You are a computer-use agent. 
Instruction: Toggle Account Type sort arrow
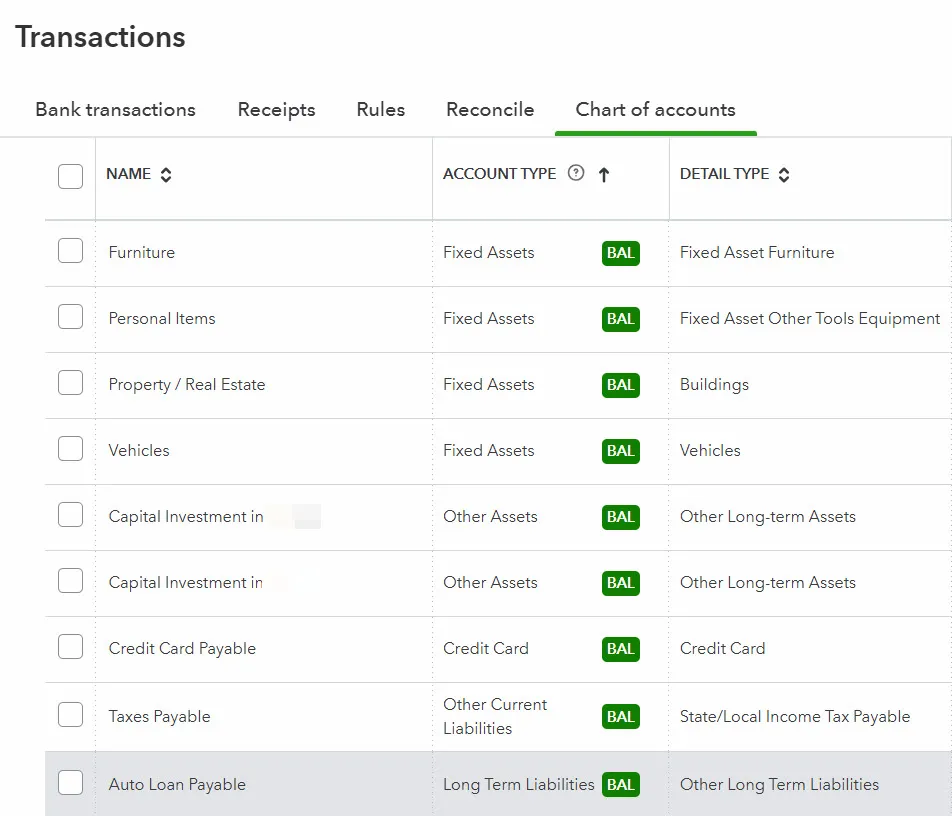click(x=603, y=175)
